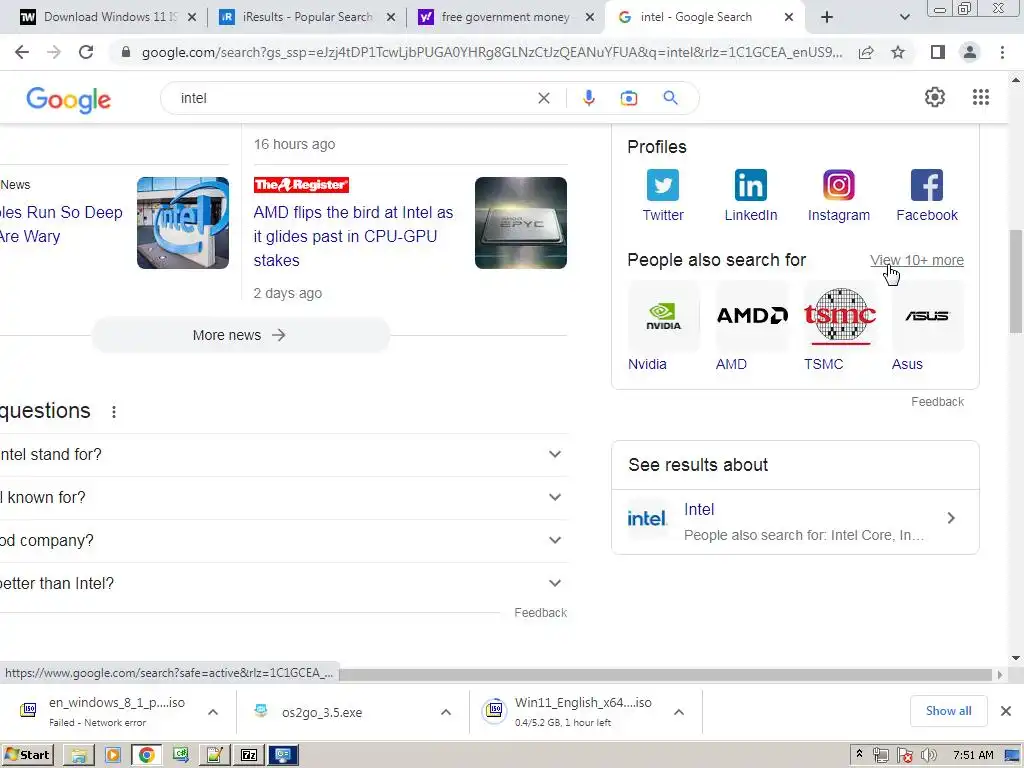Start a voice search with the microphone

pyautogui.click(x=588, y=98)
